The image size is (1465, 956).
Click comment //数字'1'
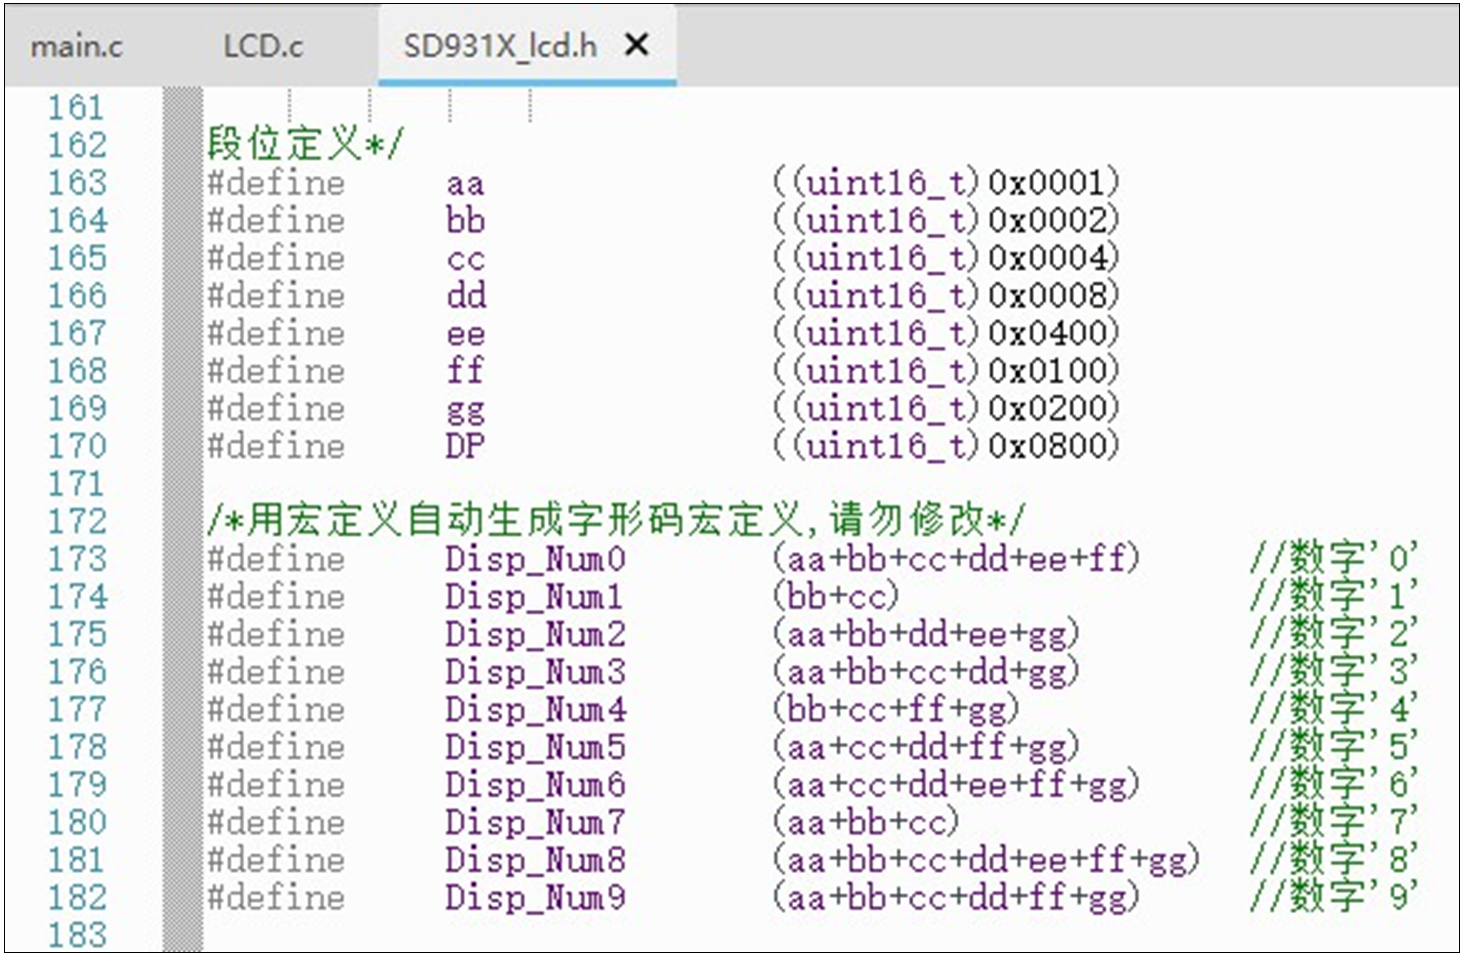1334,595
